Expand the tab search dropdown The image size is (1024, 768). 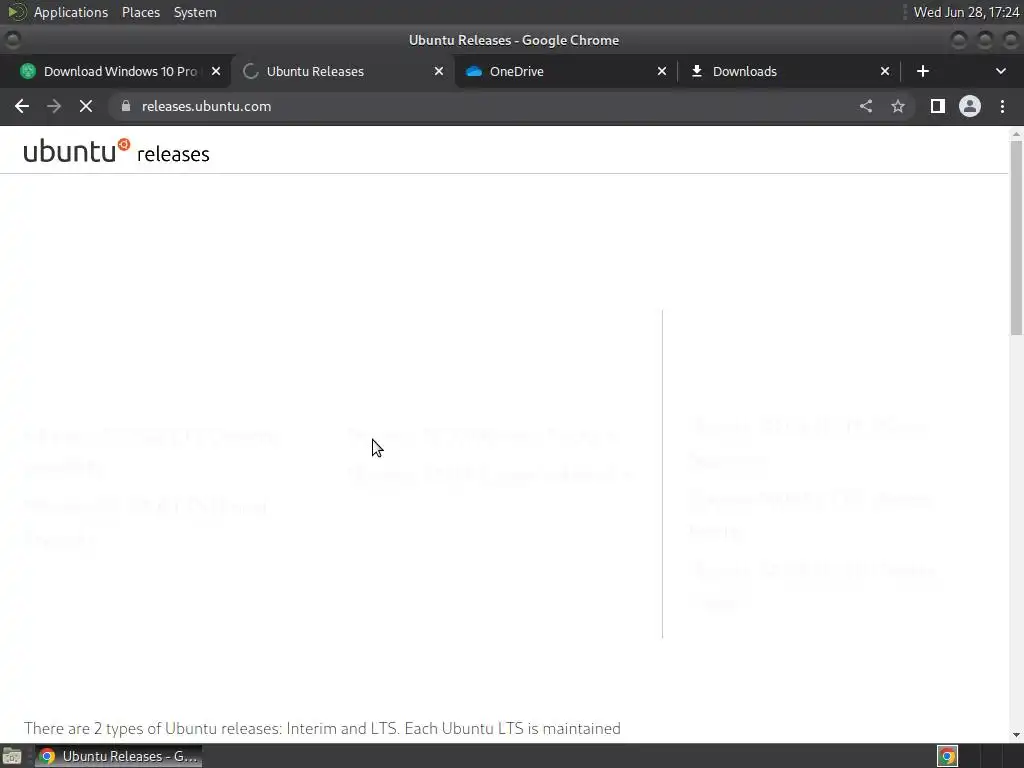pyautogui.click(x=1000, y=71)
